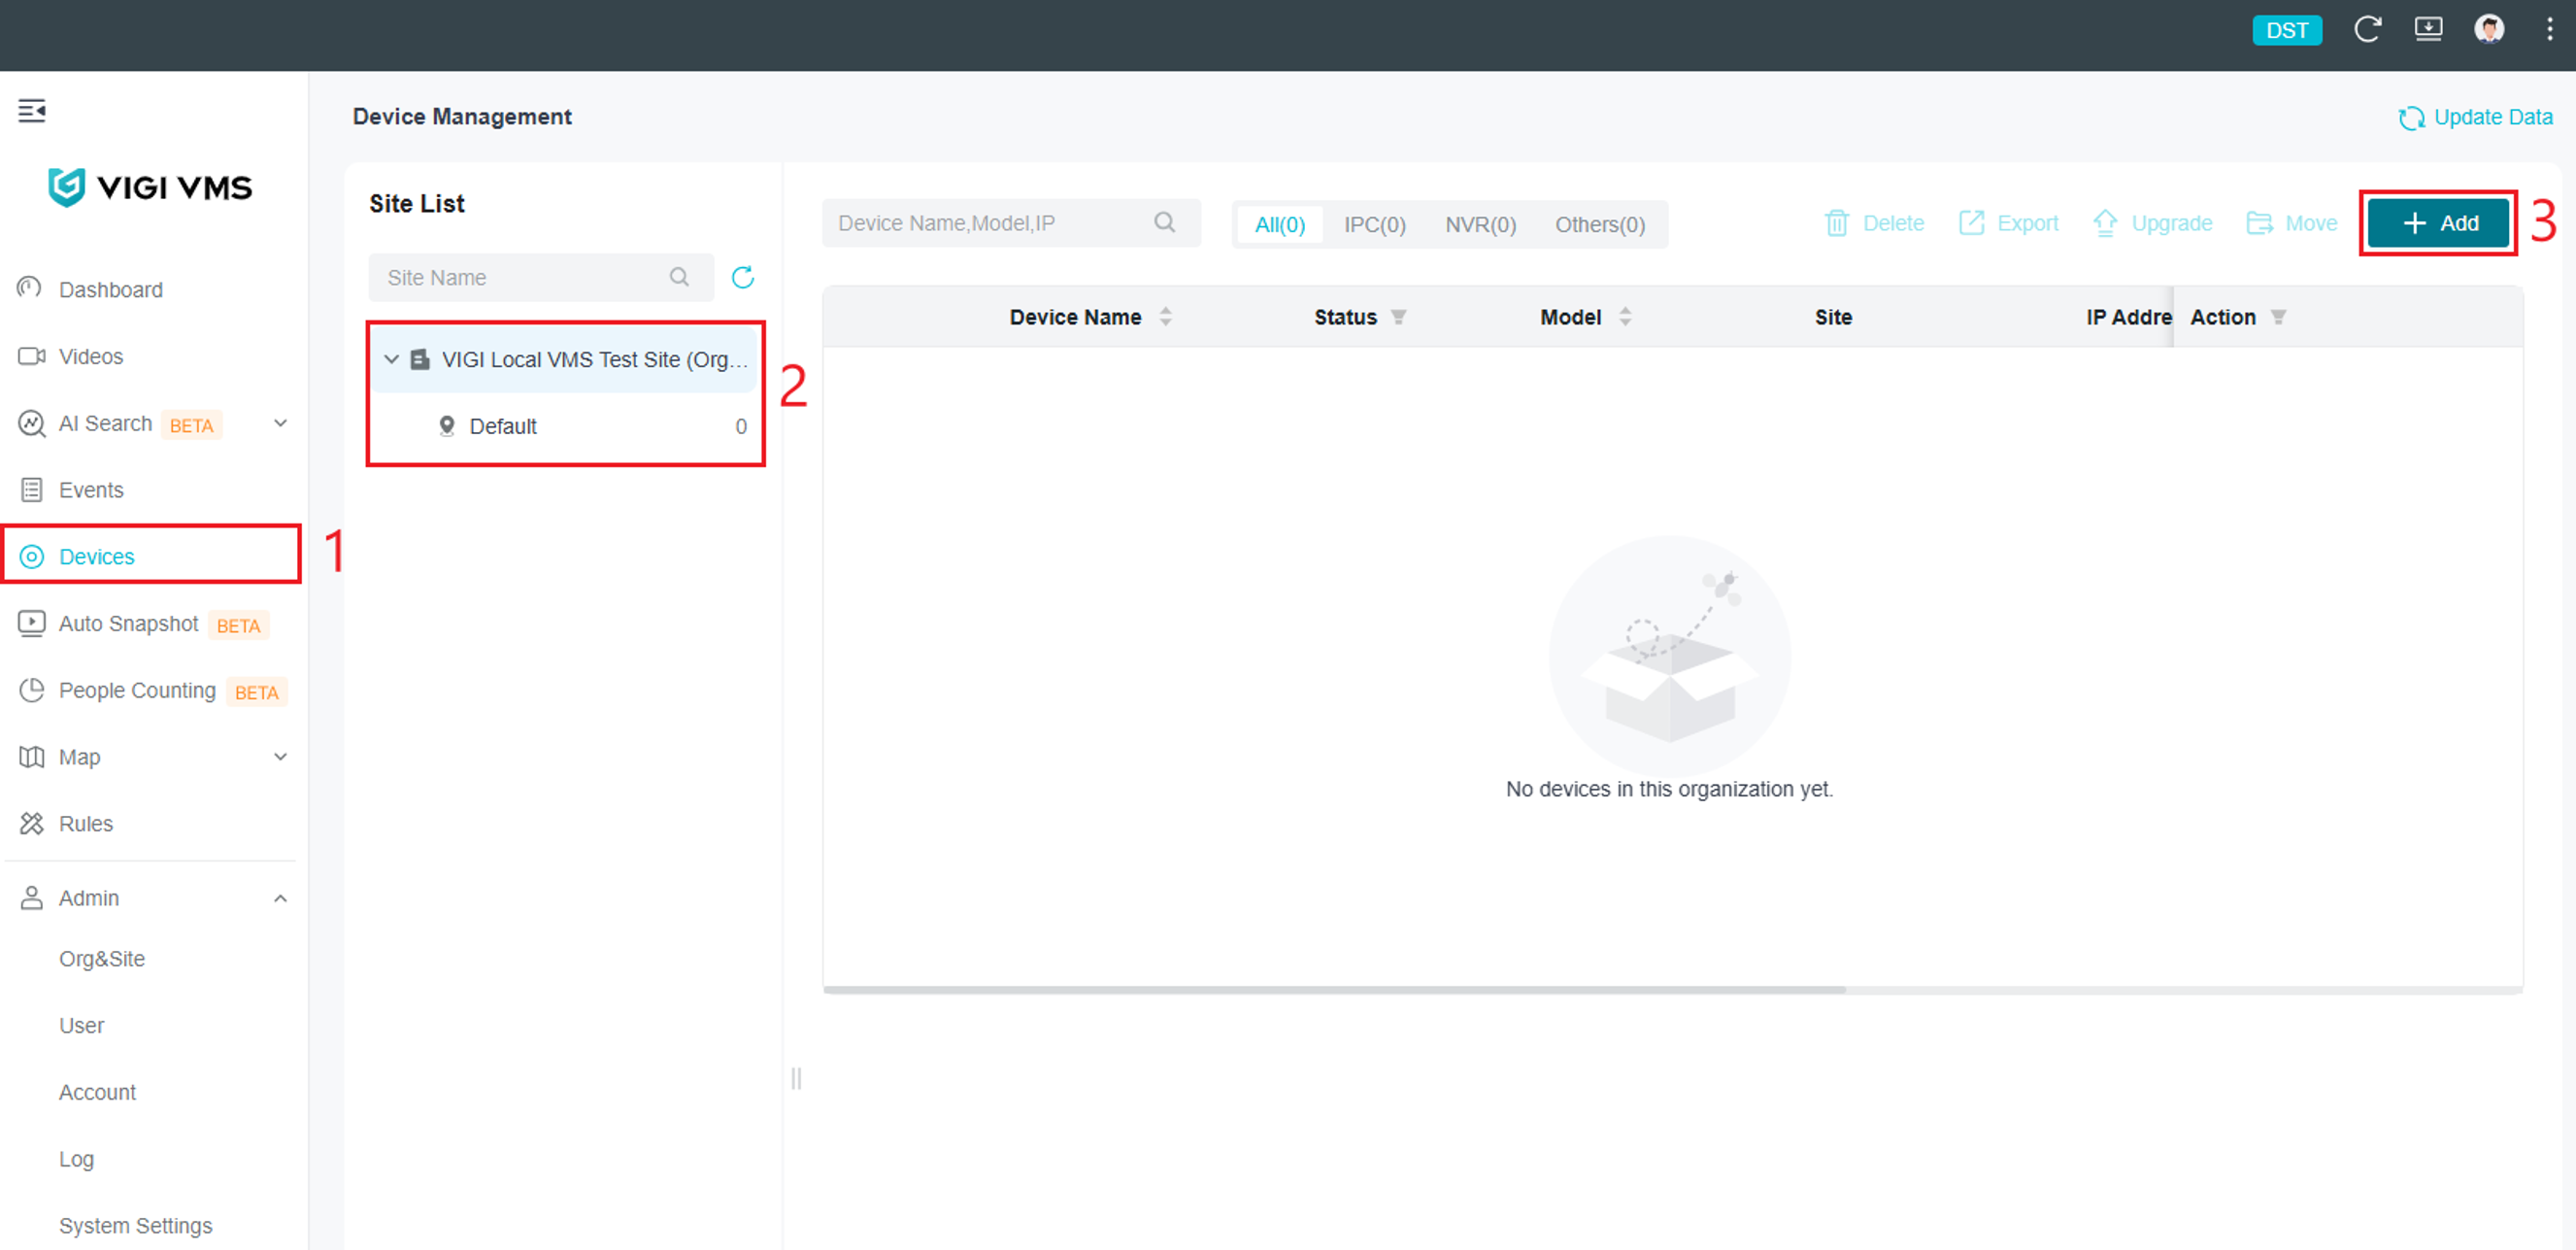Viewport: 2576px width, 1250px height.
Task: Click the Upgrade button label
Action: (x=2171, y=223)
